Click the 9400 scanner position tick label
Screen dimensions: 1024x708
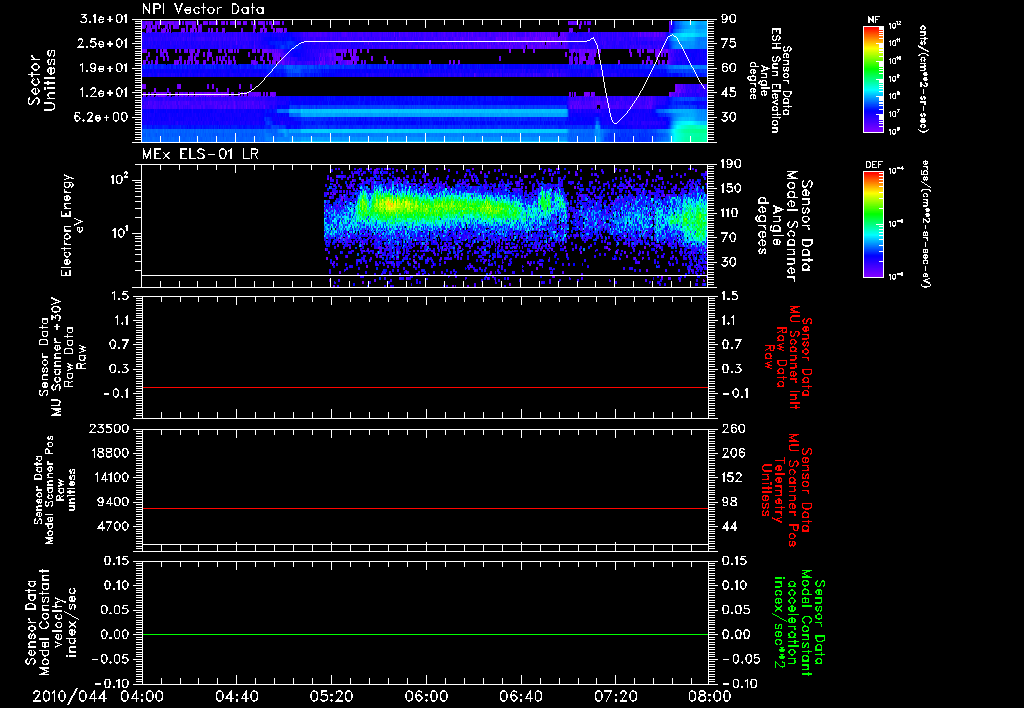pos(114,502)
